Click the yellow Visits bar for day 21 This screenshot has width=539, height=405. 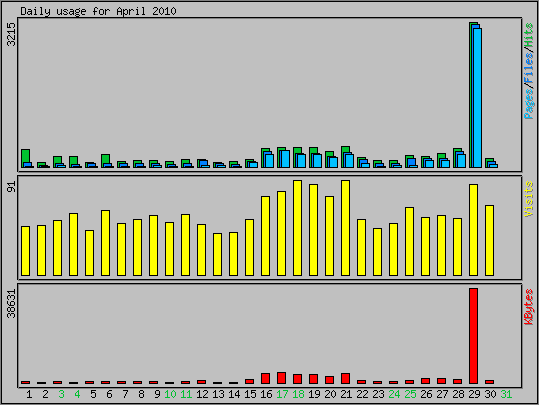pyautogui.click(x=345, y=228)
